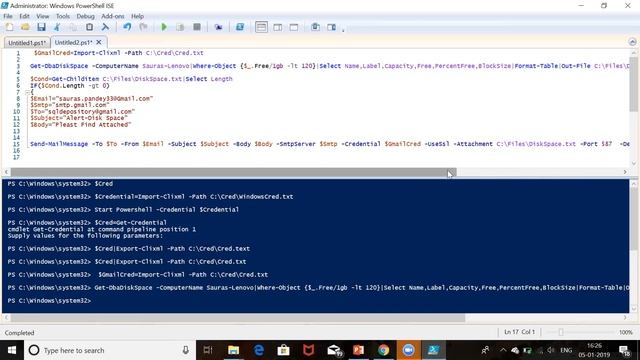
Task: Click the console pane horizontal scrollbar thumb
Action: click(x=238, y=318)
